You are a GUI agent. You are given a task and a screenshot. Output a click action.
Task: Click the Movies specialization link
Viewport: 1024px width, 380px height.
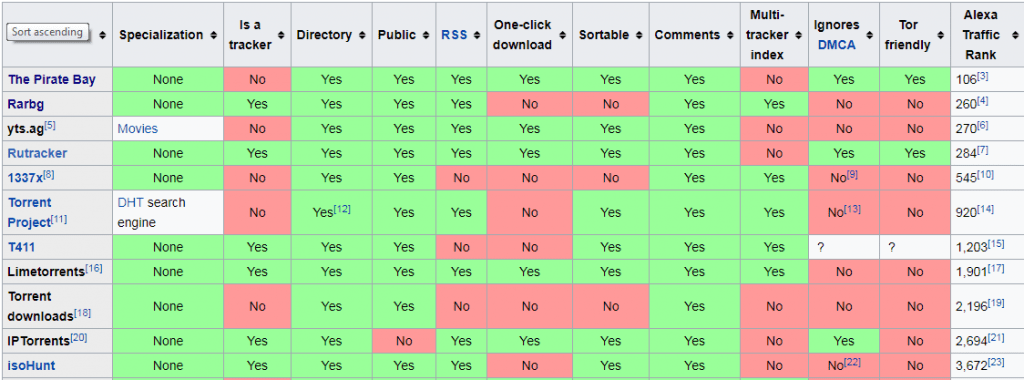[138, 129]
